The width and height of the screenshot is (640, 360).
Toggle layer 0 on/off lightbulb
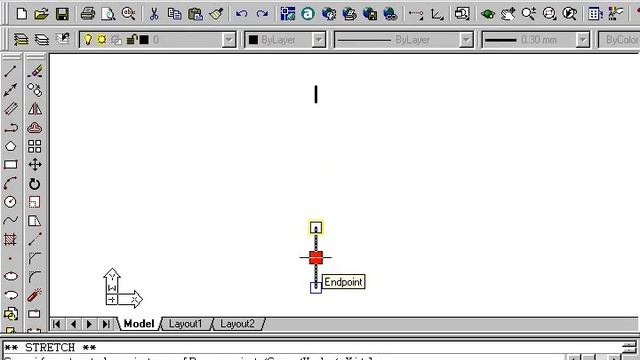pyautogui.click(x=87, y=40)
